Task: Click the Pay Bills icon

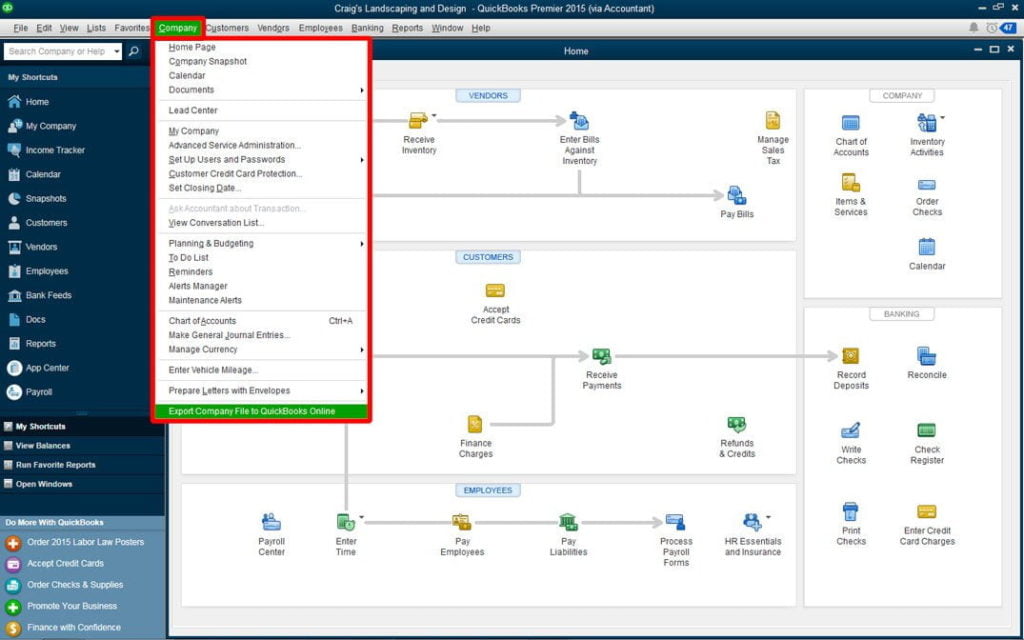Action: 737,196
